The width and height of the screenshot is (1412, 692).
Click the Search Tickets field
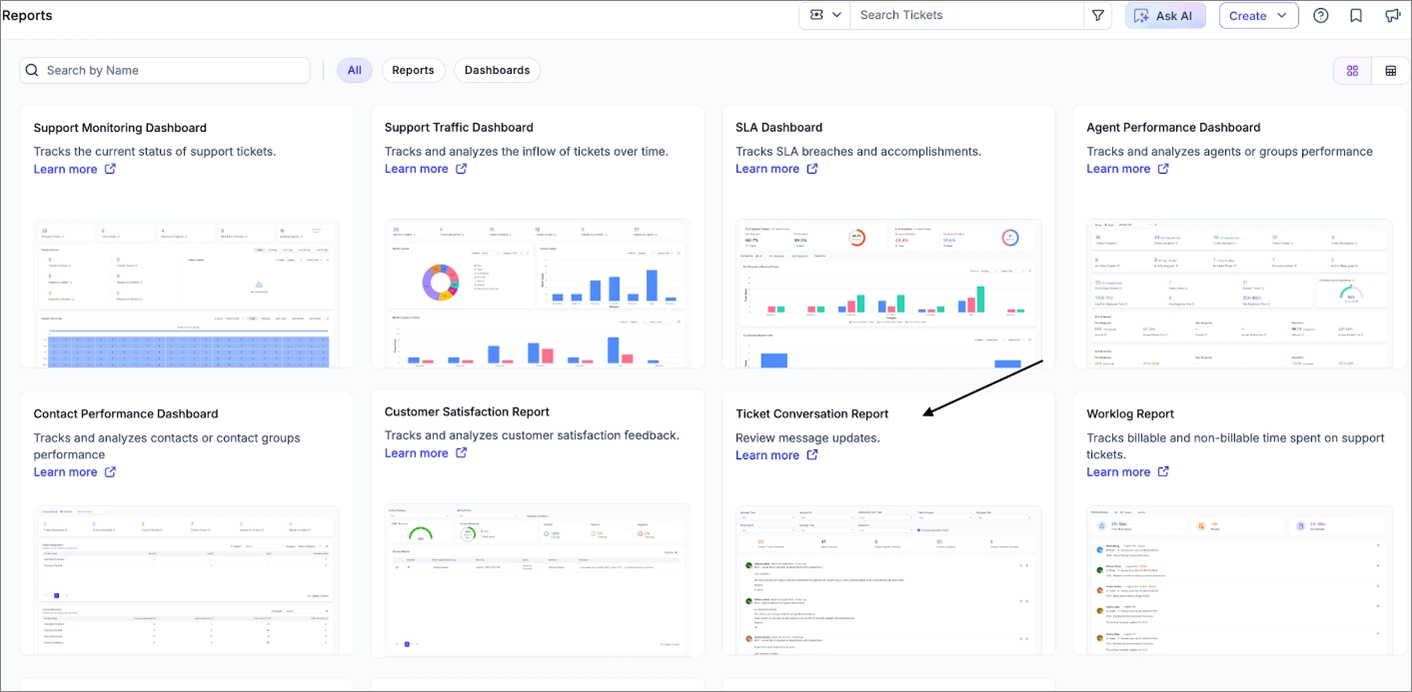tap(966, 16)
